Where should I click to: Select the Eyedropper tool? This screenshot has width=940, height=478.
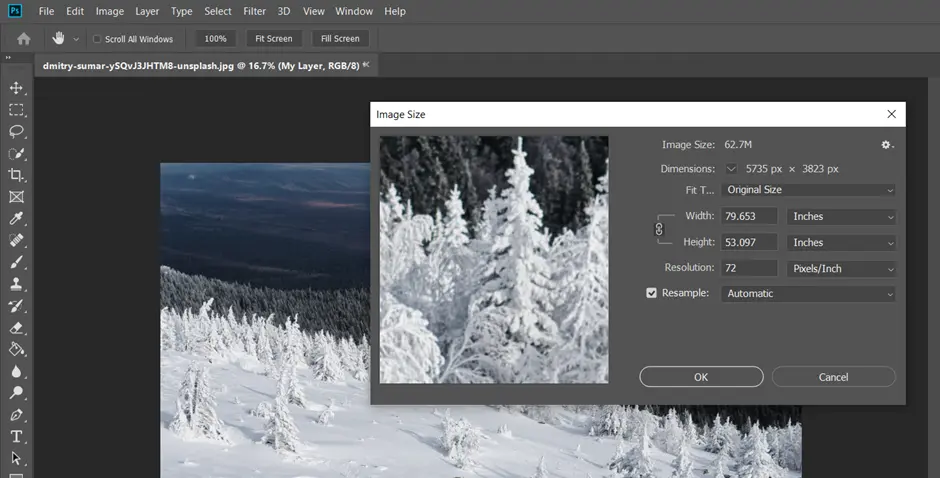16,218
